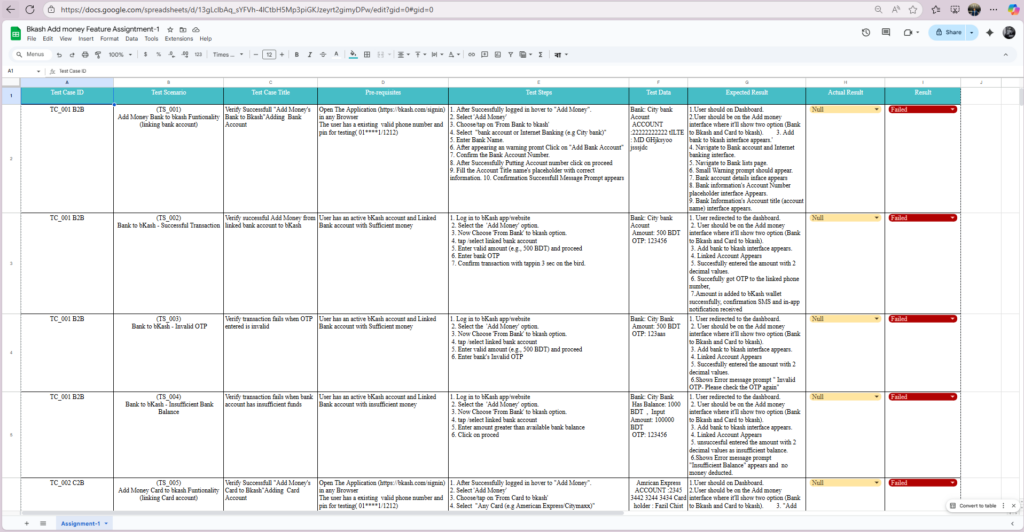Decrease font size with the minus button
1024x532 pixels.
(x=255, y=55)
